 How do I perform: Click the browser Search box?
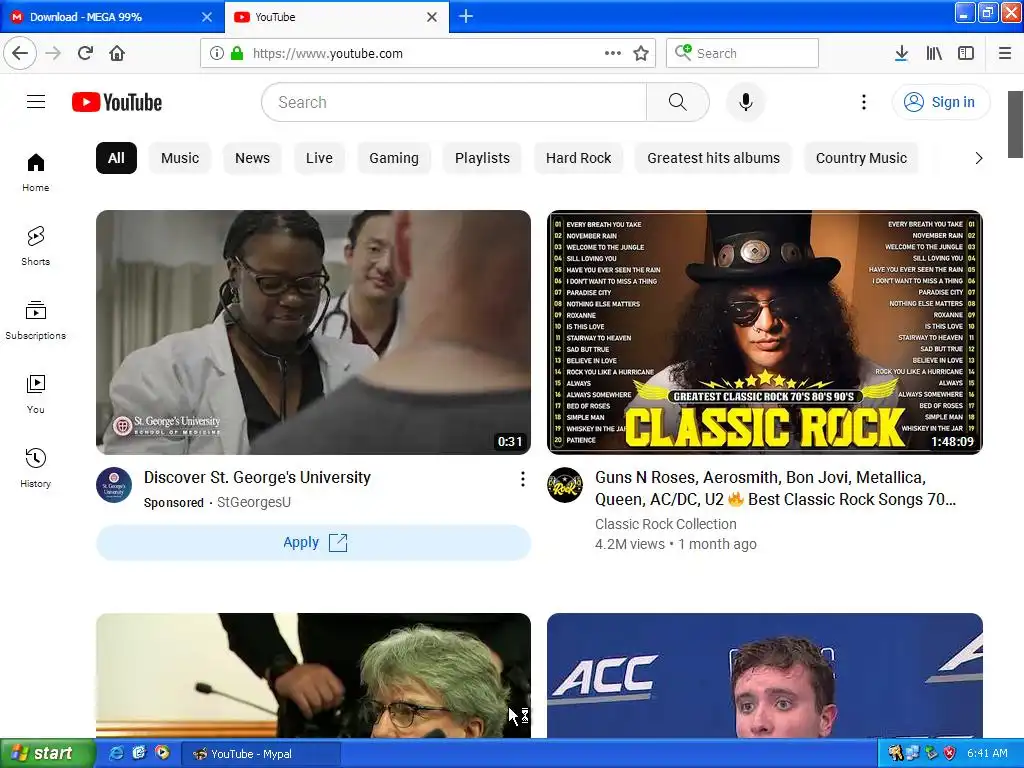[x=742, y=53]
